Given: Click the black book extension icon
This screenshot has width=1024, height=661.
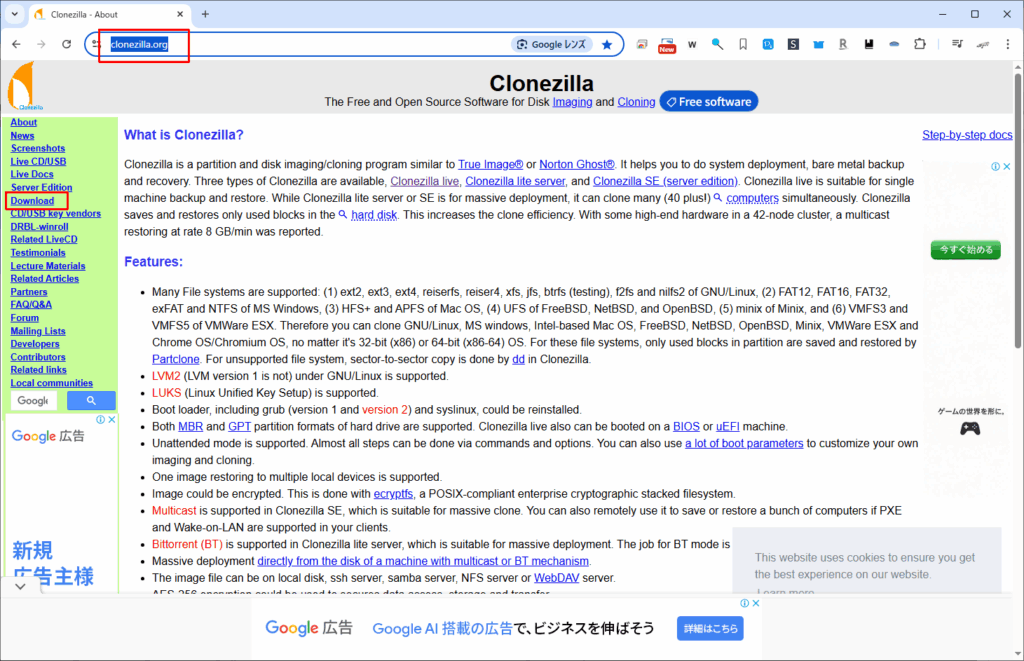Looking at the screenshot, I should click(x=869, y=44).
